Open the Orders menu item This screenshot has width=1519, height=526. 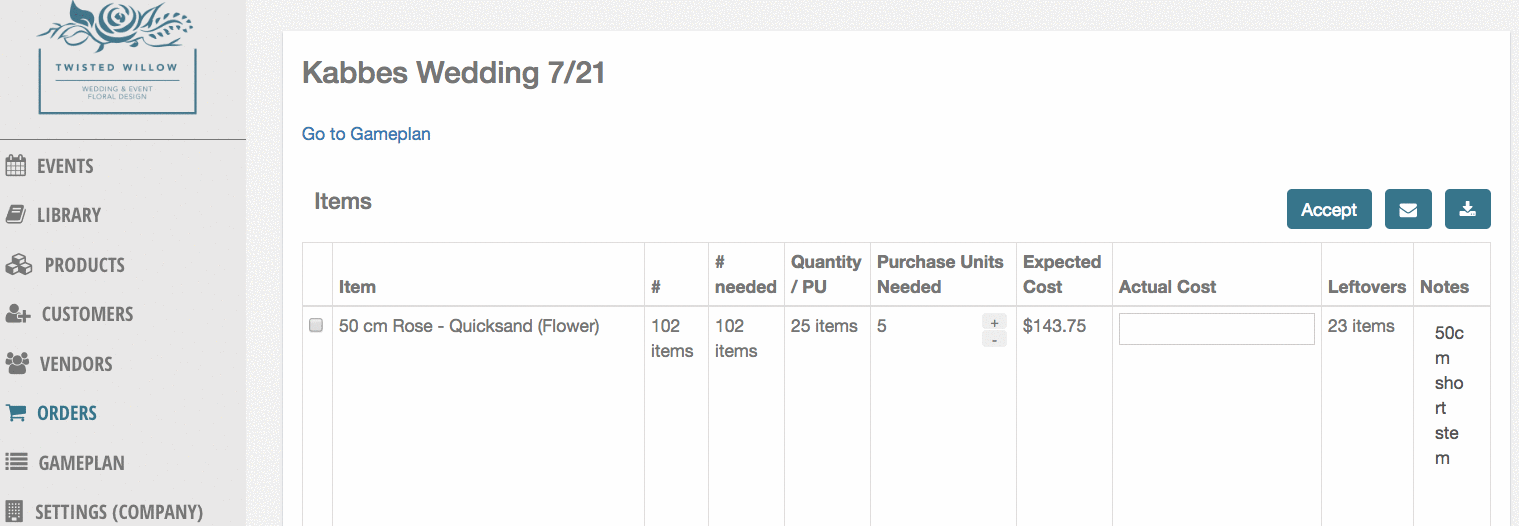pyautogui.click(x=67, y=413)
